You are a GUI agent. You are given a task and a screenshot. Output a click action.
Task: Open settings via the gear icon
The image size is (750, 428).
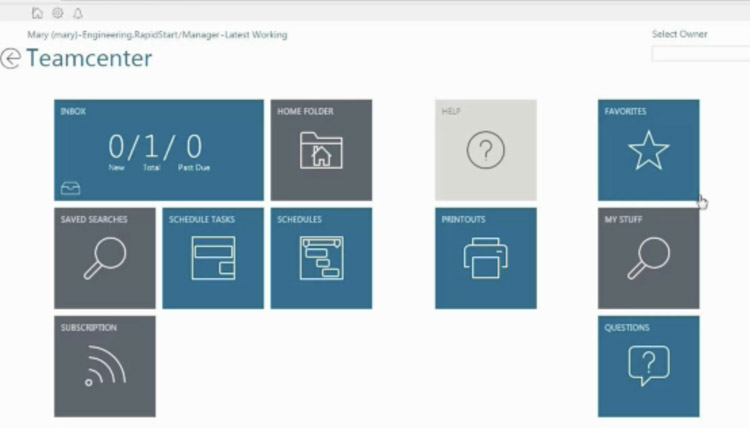point(57,13)
